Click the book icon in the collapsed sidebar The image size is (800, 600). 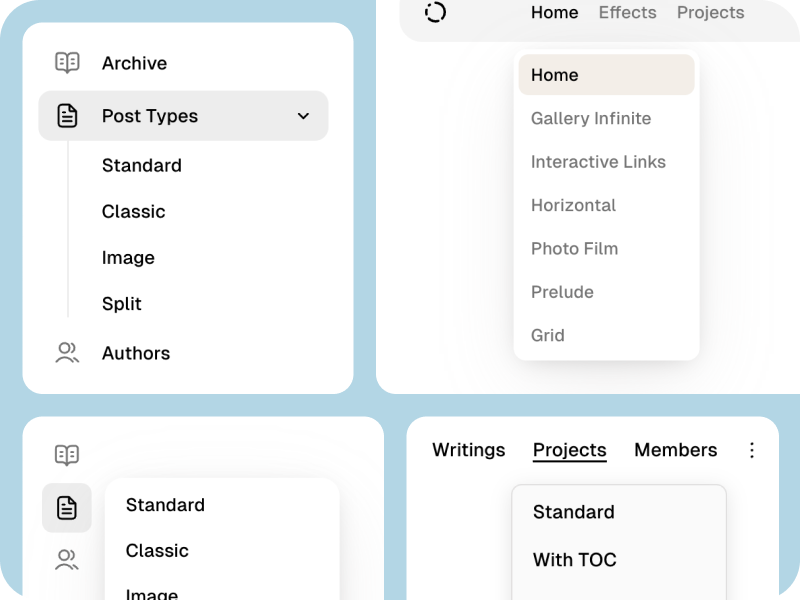click(x=67, y=455)
